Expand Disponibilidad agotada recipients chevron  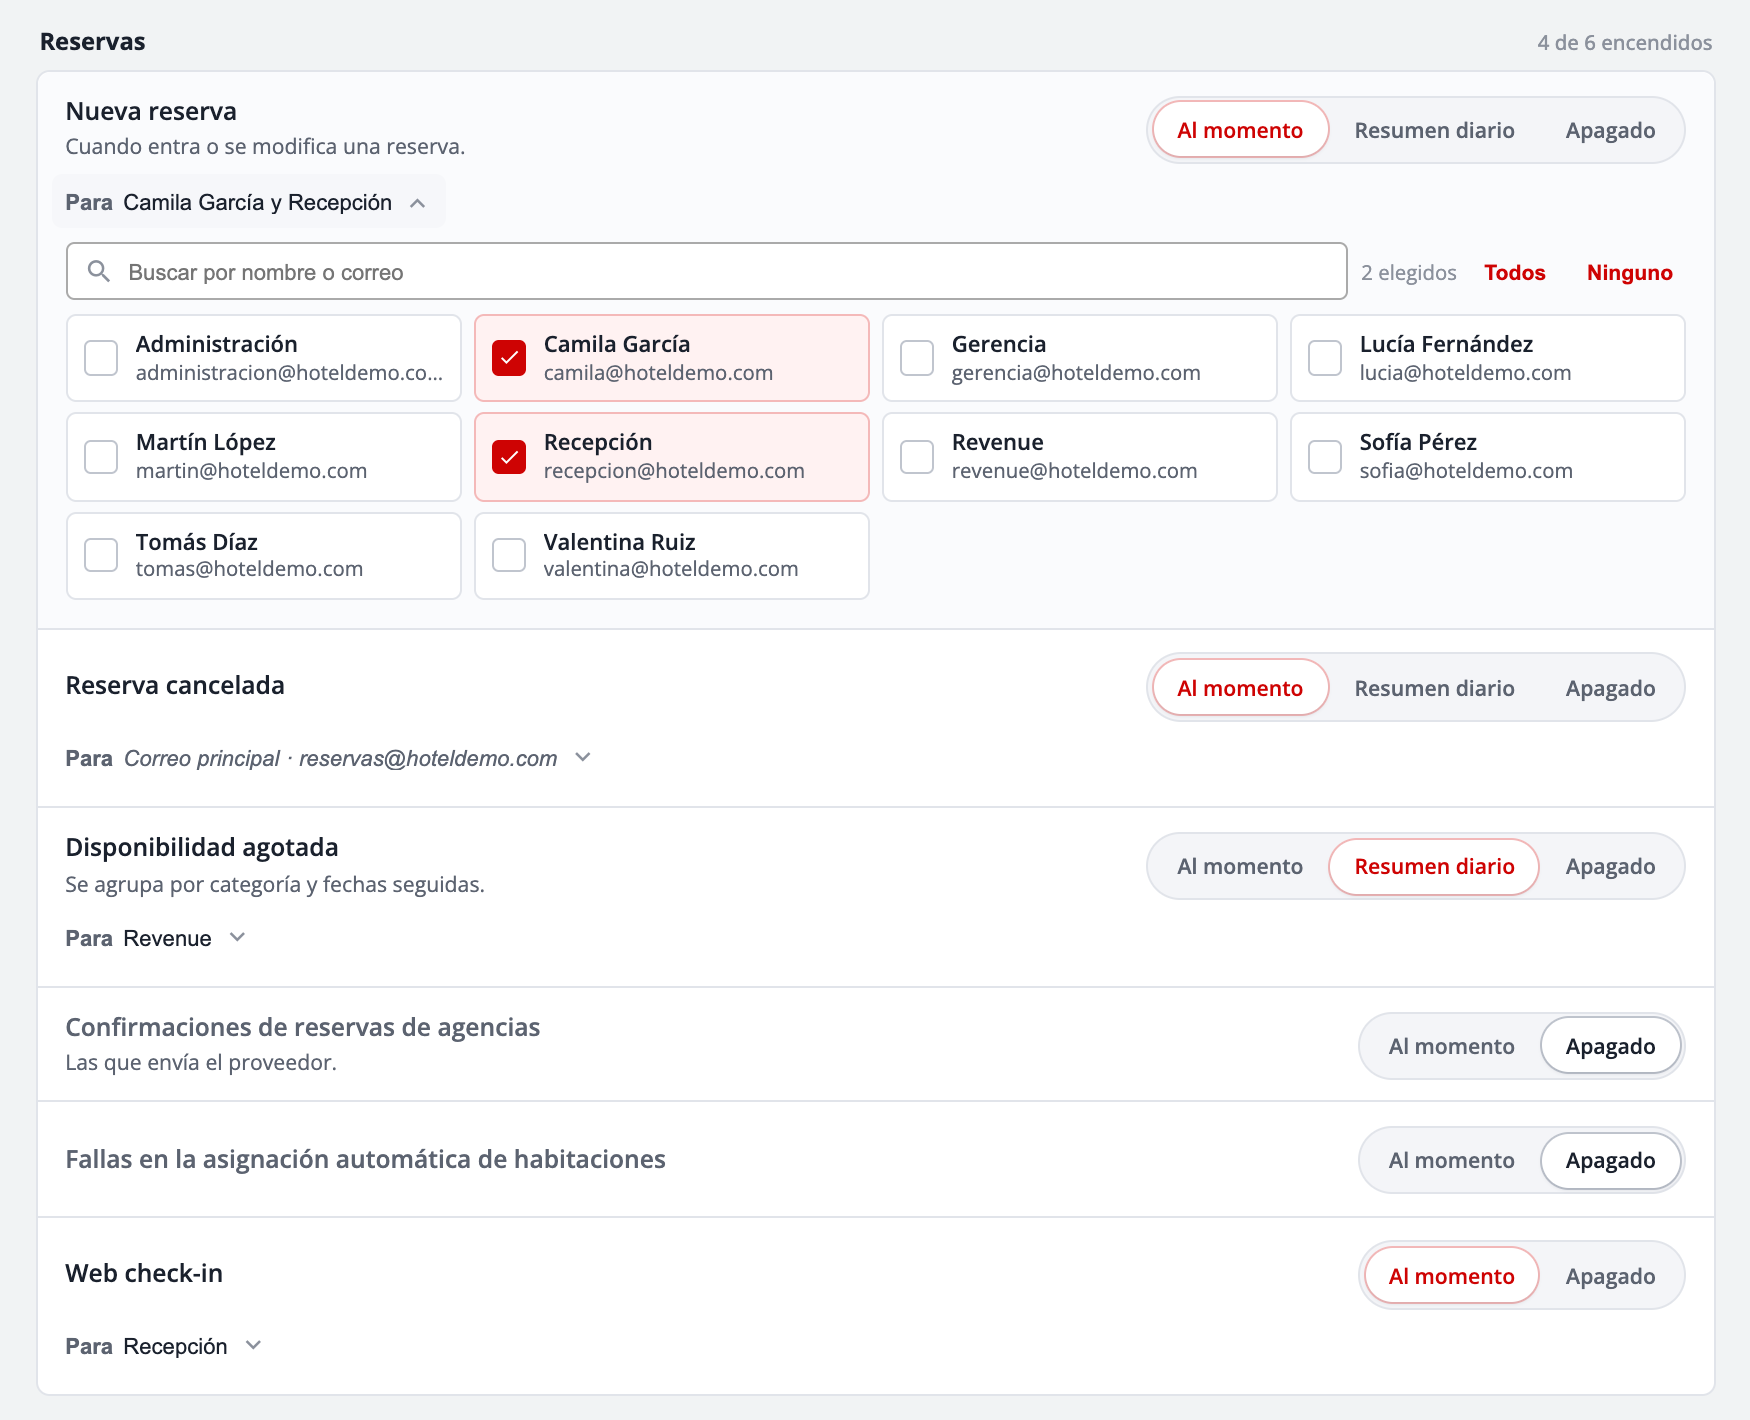tap(238, 938)
